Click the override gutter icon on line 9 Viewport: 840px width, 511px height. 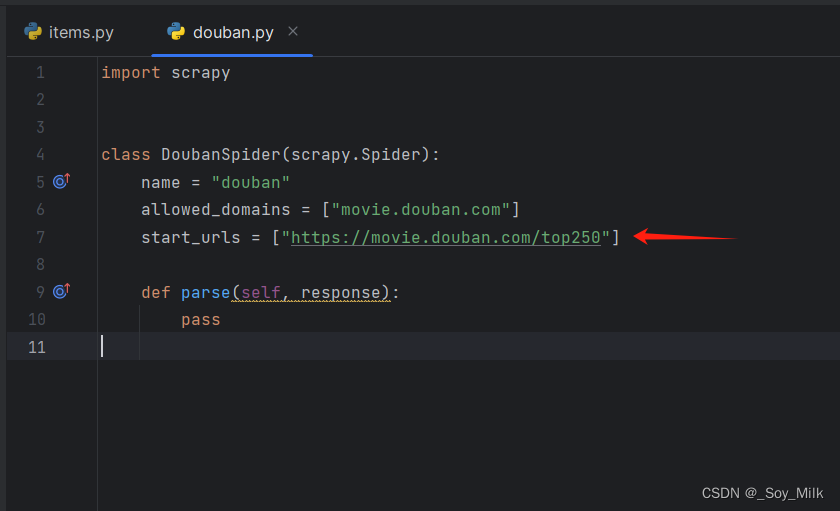(x=62, y=291)
